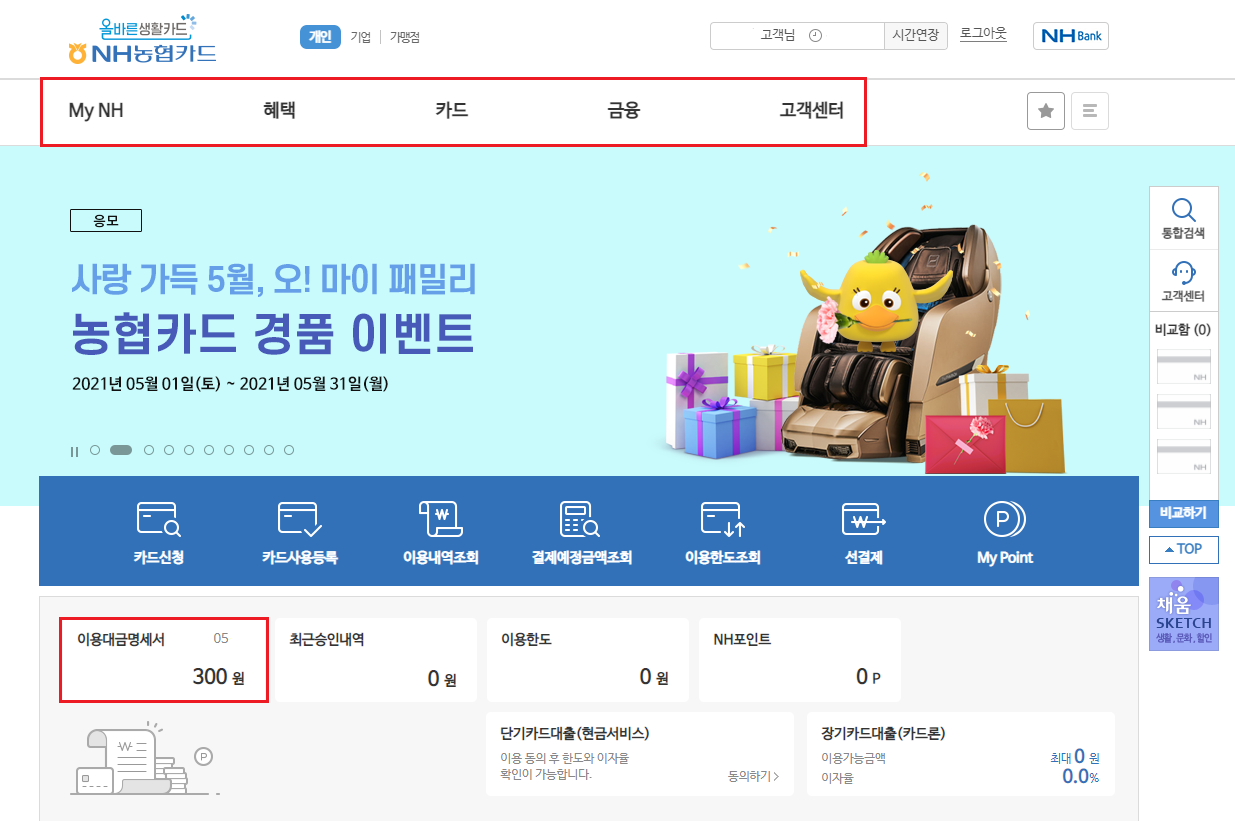
Task: Click the favorites star icon
Action: tap(1046, 111)
